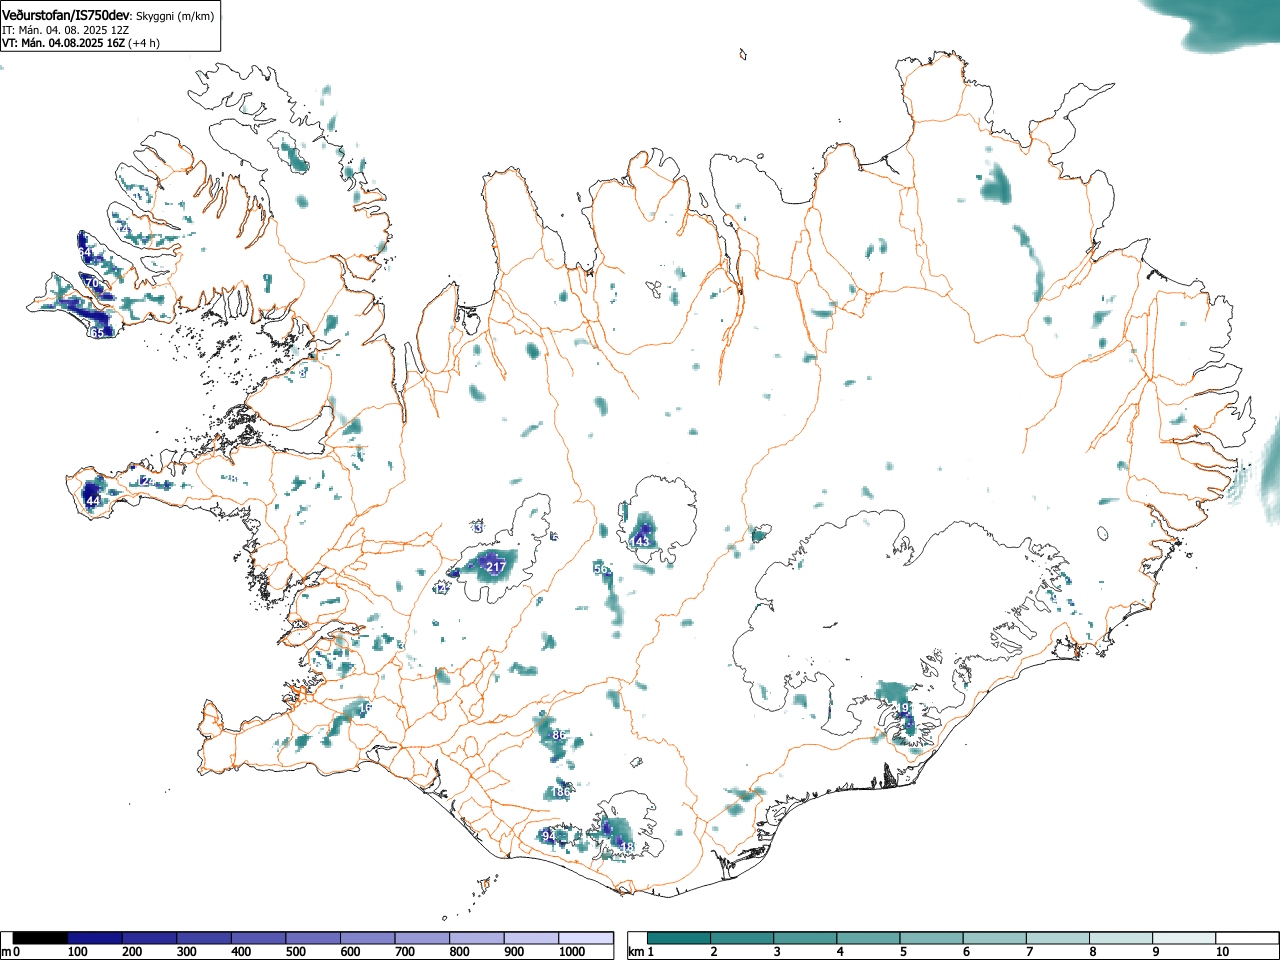Click the 217 visibility value on the map
The image size is (1280, 960).
tap(495, 568)
